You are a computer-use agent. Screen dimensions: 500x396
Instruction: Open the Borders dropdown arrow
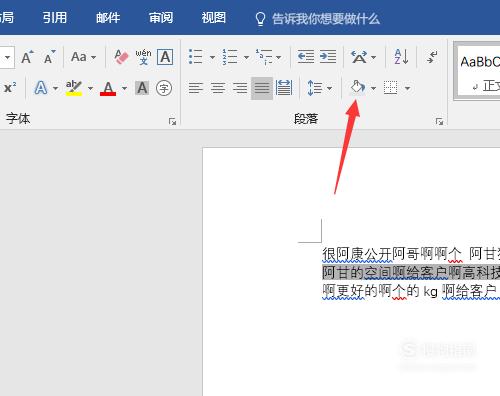(407, 88)
